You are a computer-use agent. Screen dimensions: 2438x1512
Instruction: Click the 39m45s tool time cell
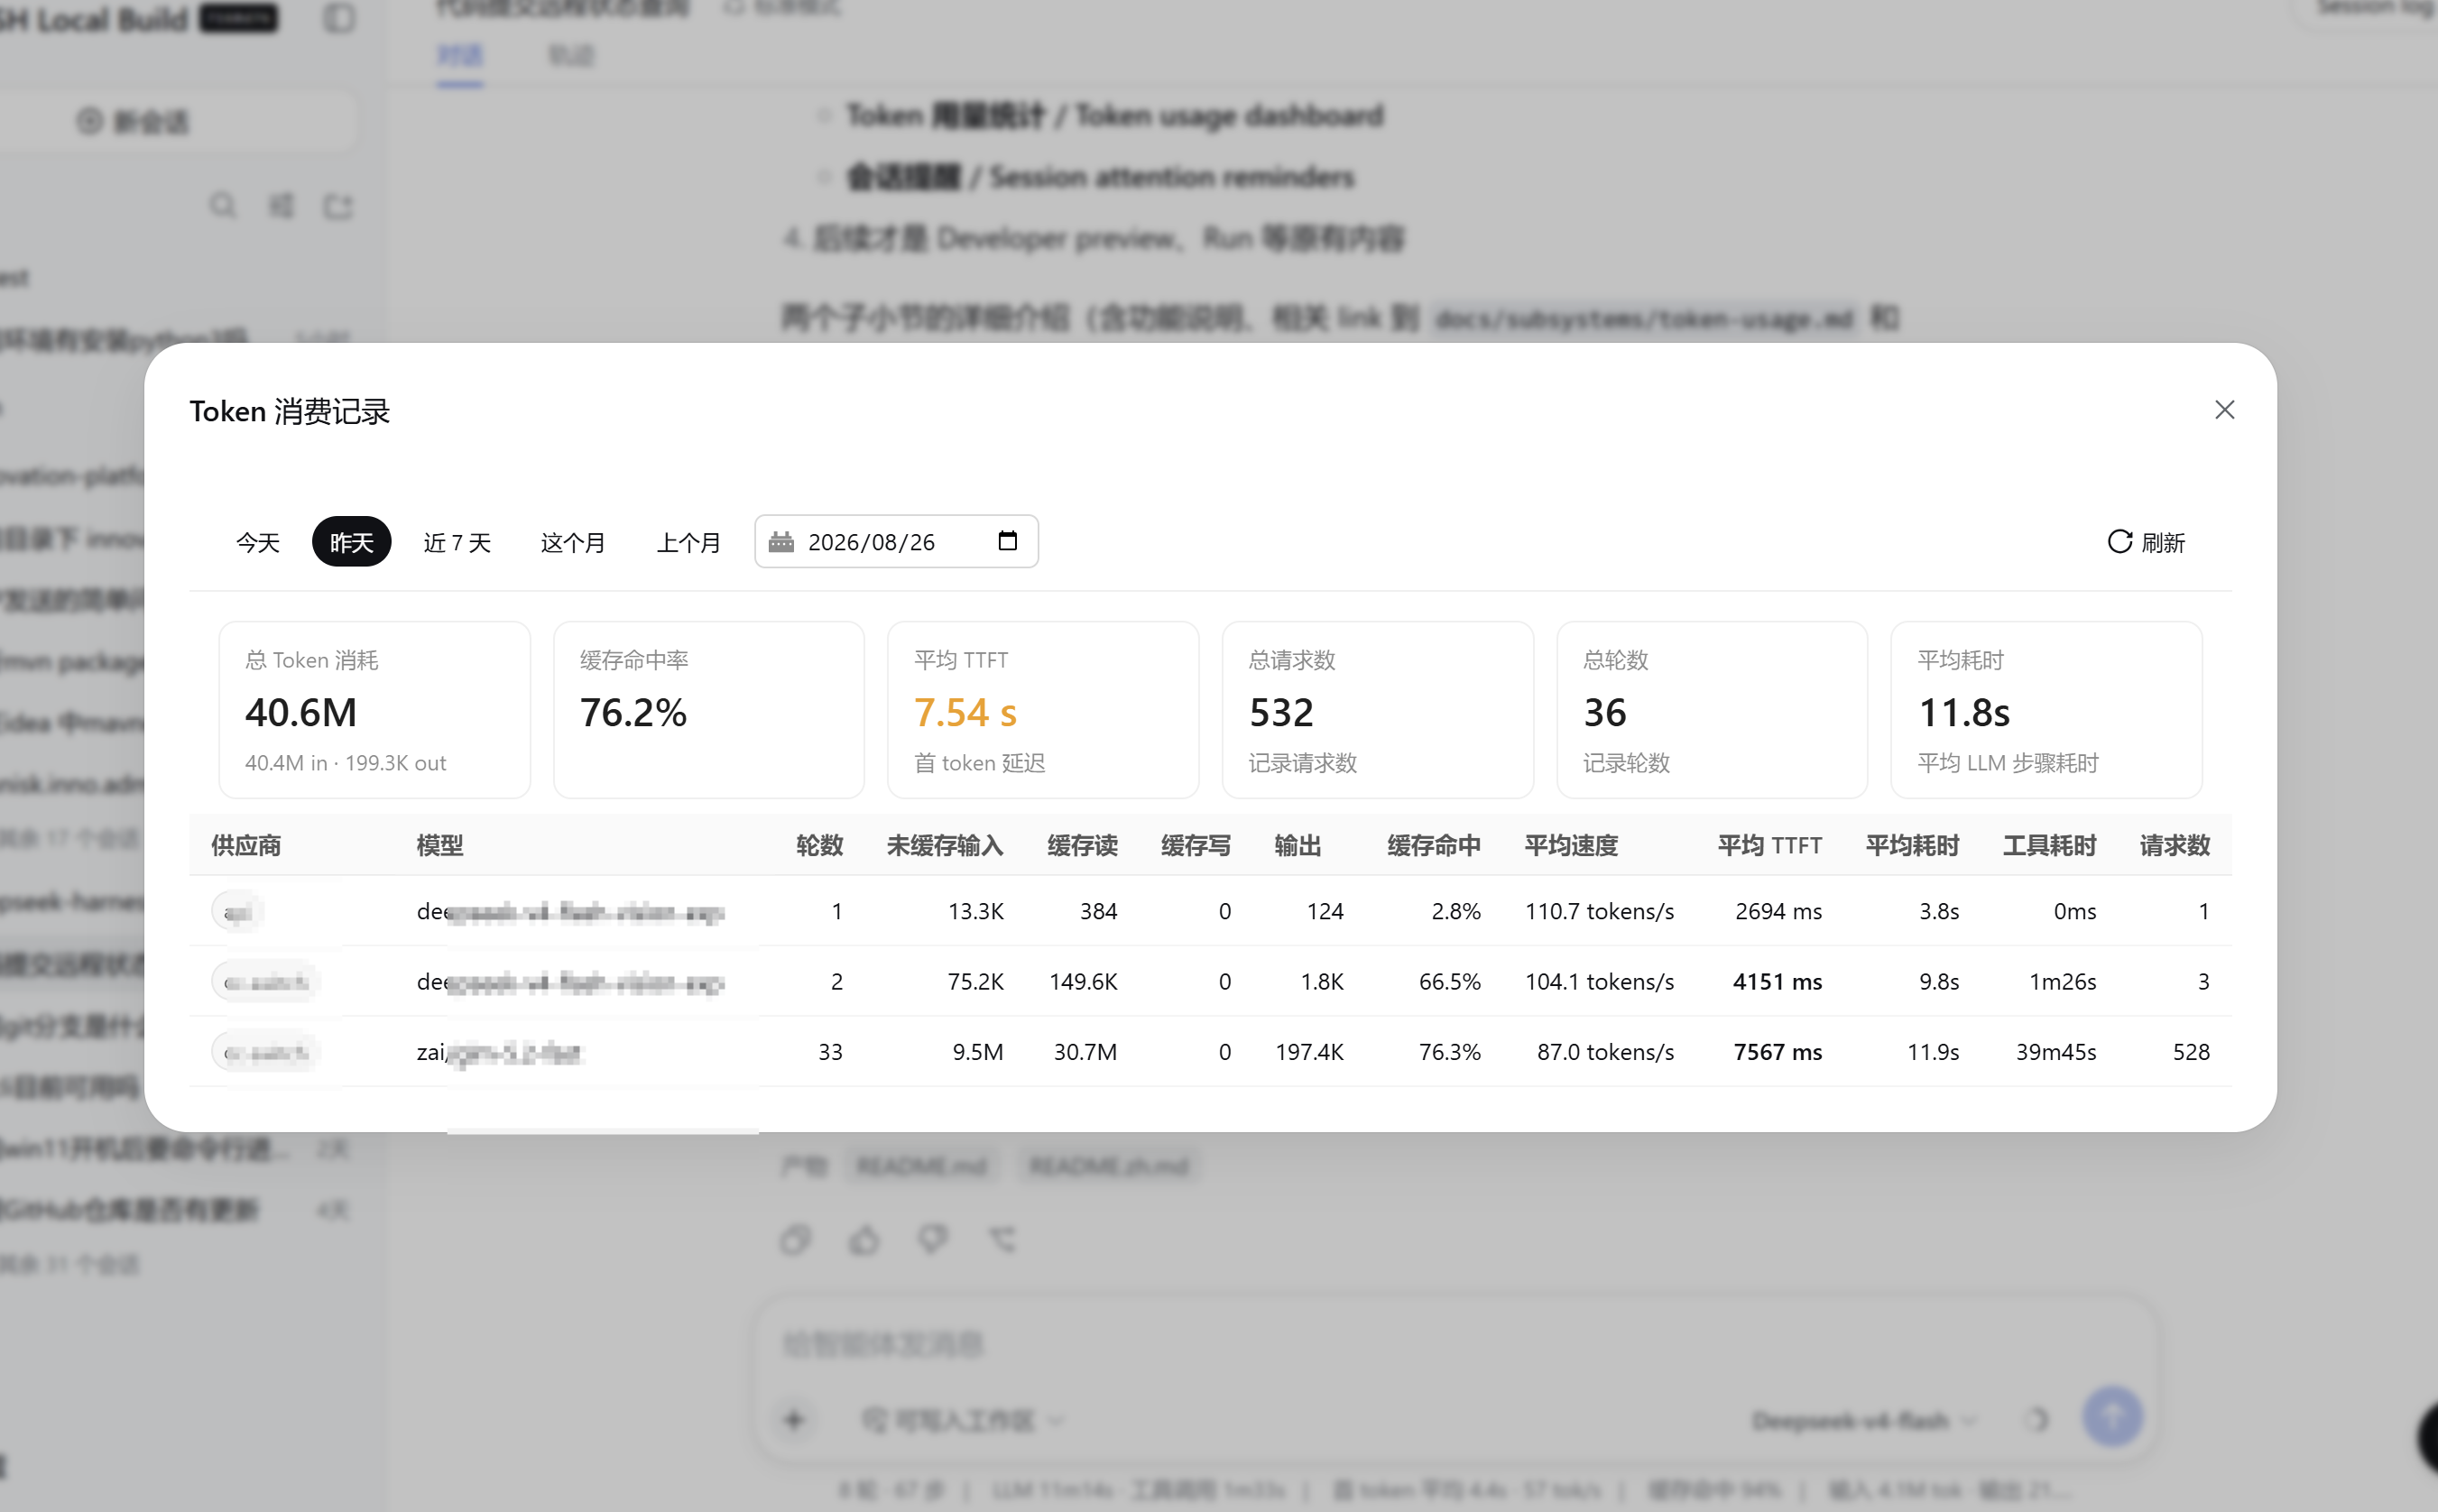pyautogui.click(x=2055, y=1052)
